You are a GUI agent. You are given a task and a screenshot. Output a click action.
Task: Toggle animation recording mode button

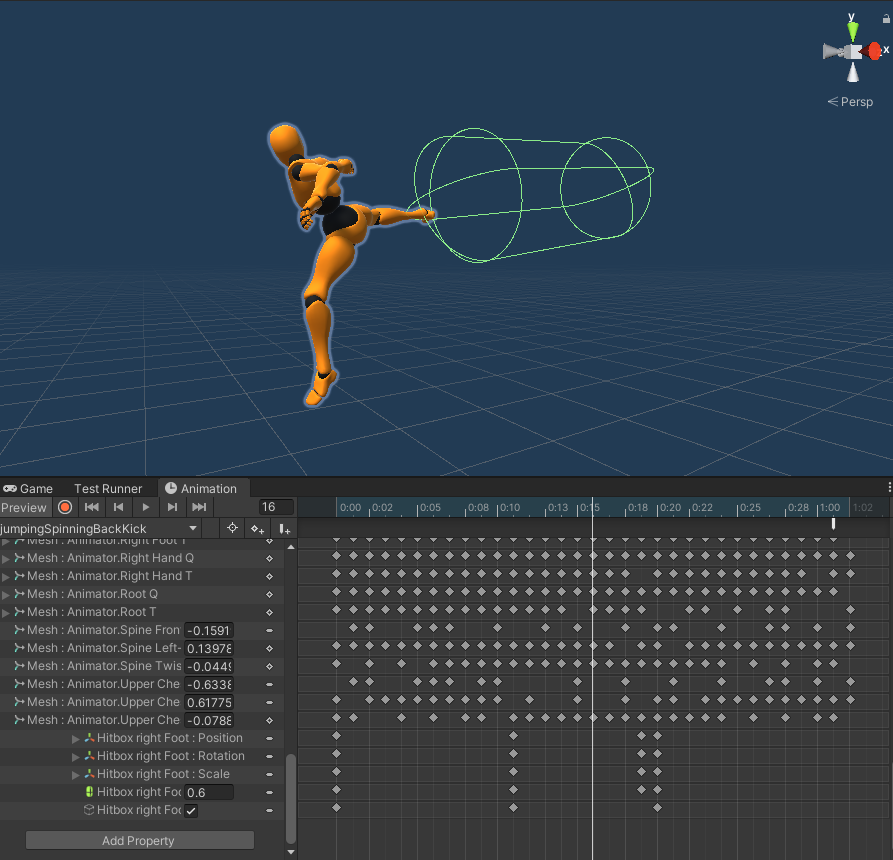tap(65, 507)
